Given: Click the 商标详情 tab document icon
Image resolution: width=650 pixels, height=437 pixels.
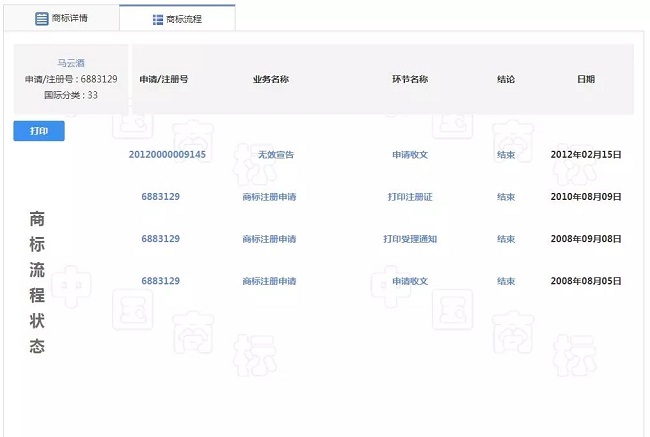Looking at the screenshot, I should [x=41, y=18].
